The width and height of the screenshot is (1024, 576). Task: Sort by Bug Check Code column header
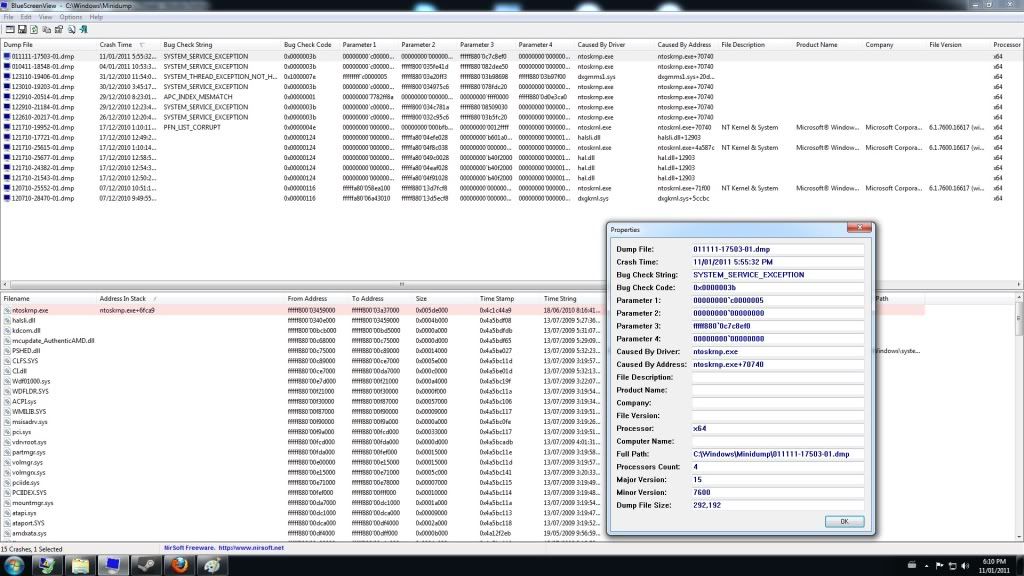click(x=310, y=44)
